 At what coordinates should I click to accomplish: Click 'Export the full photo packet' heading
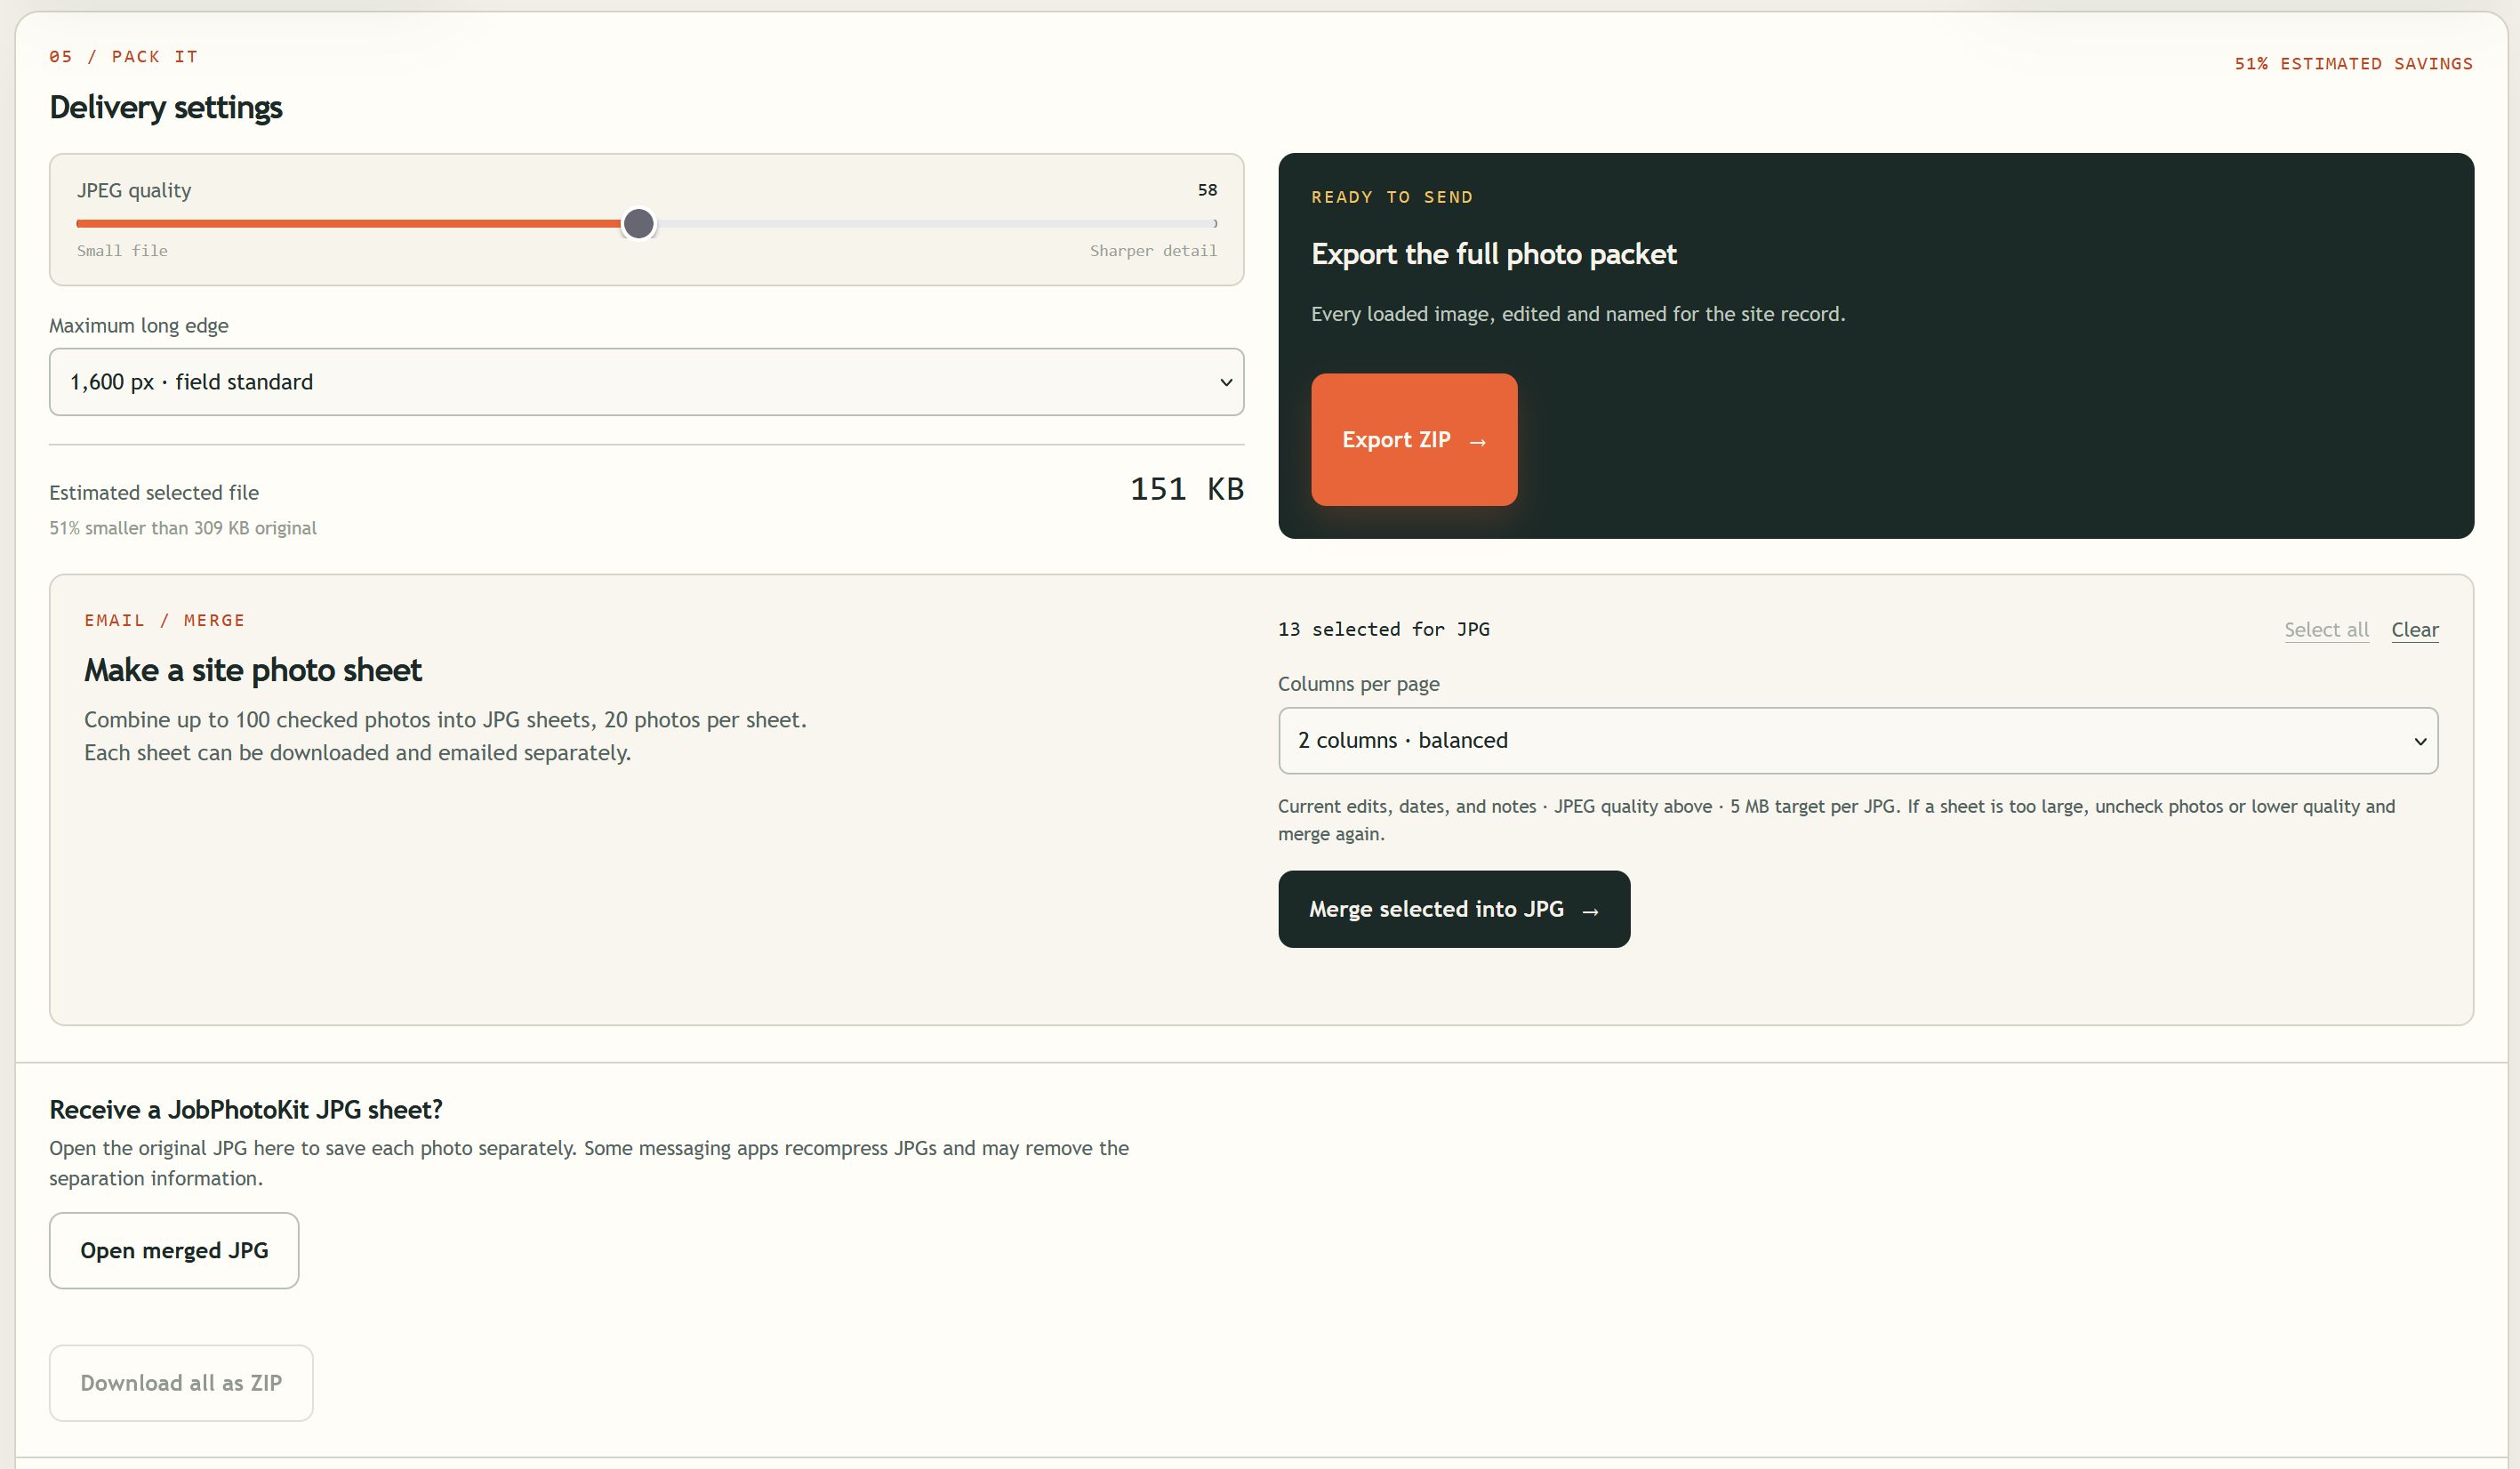(1493, 254)
